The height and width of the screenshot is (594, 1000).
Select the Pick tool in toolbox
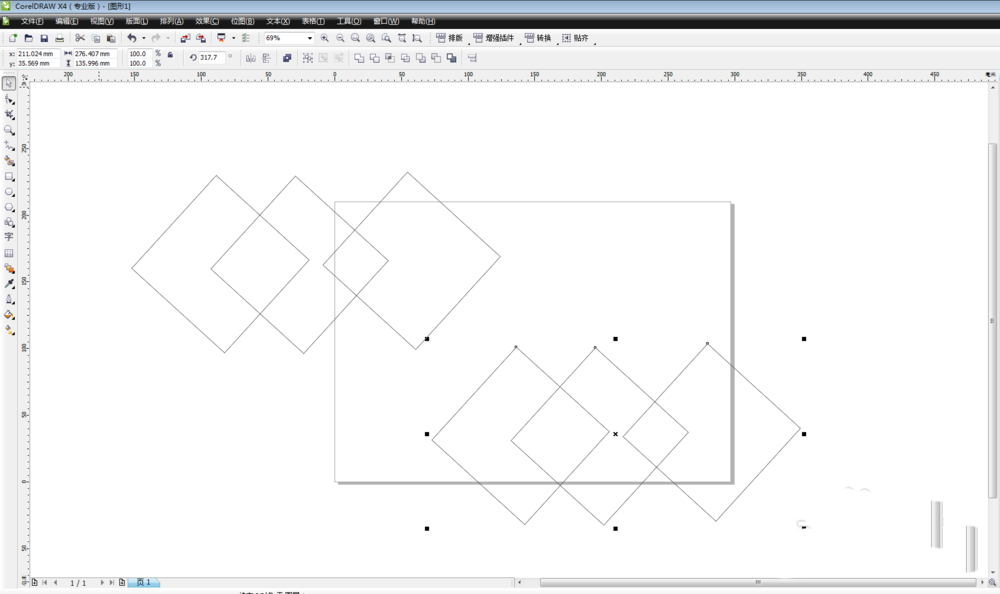(9, 84)
